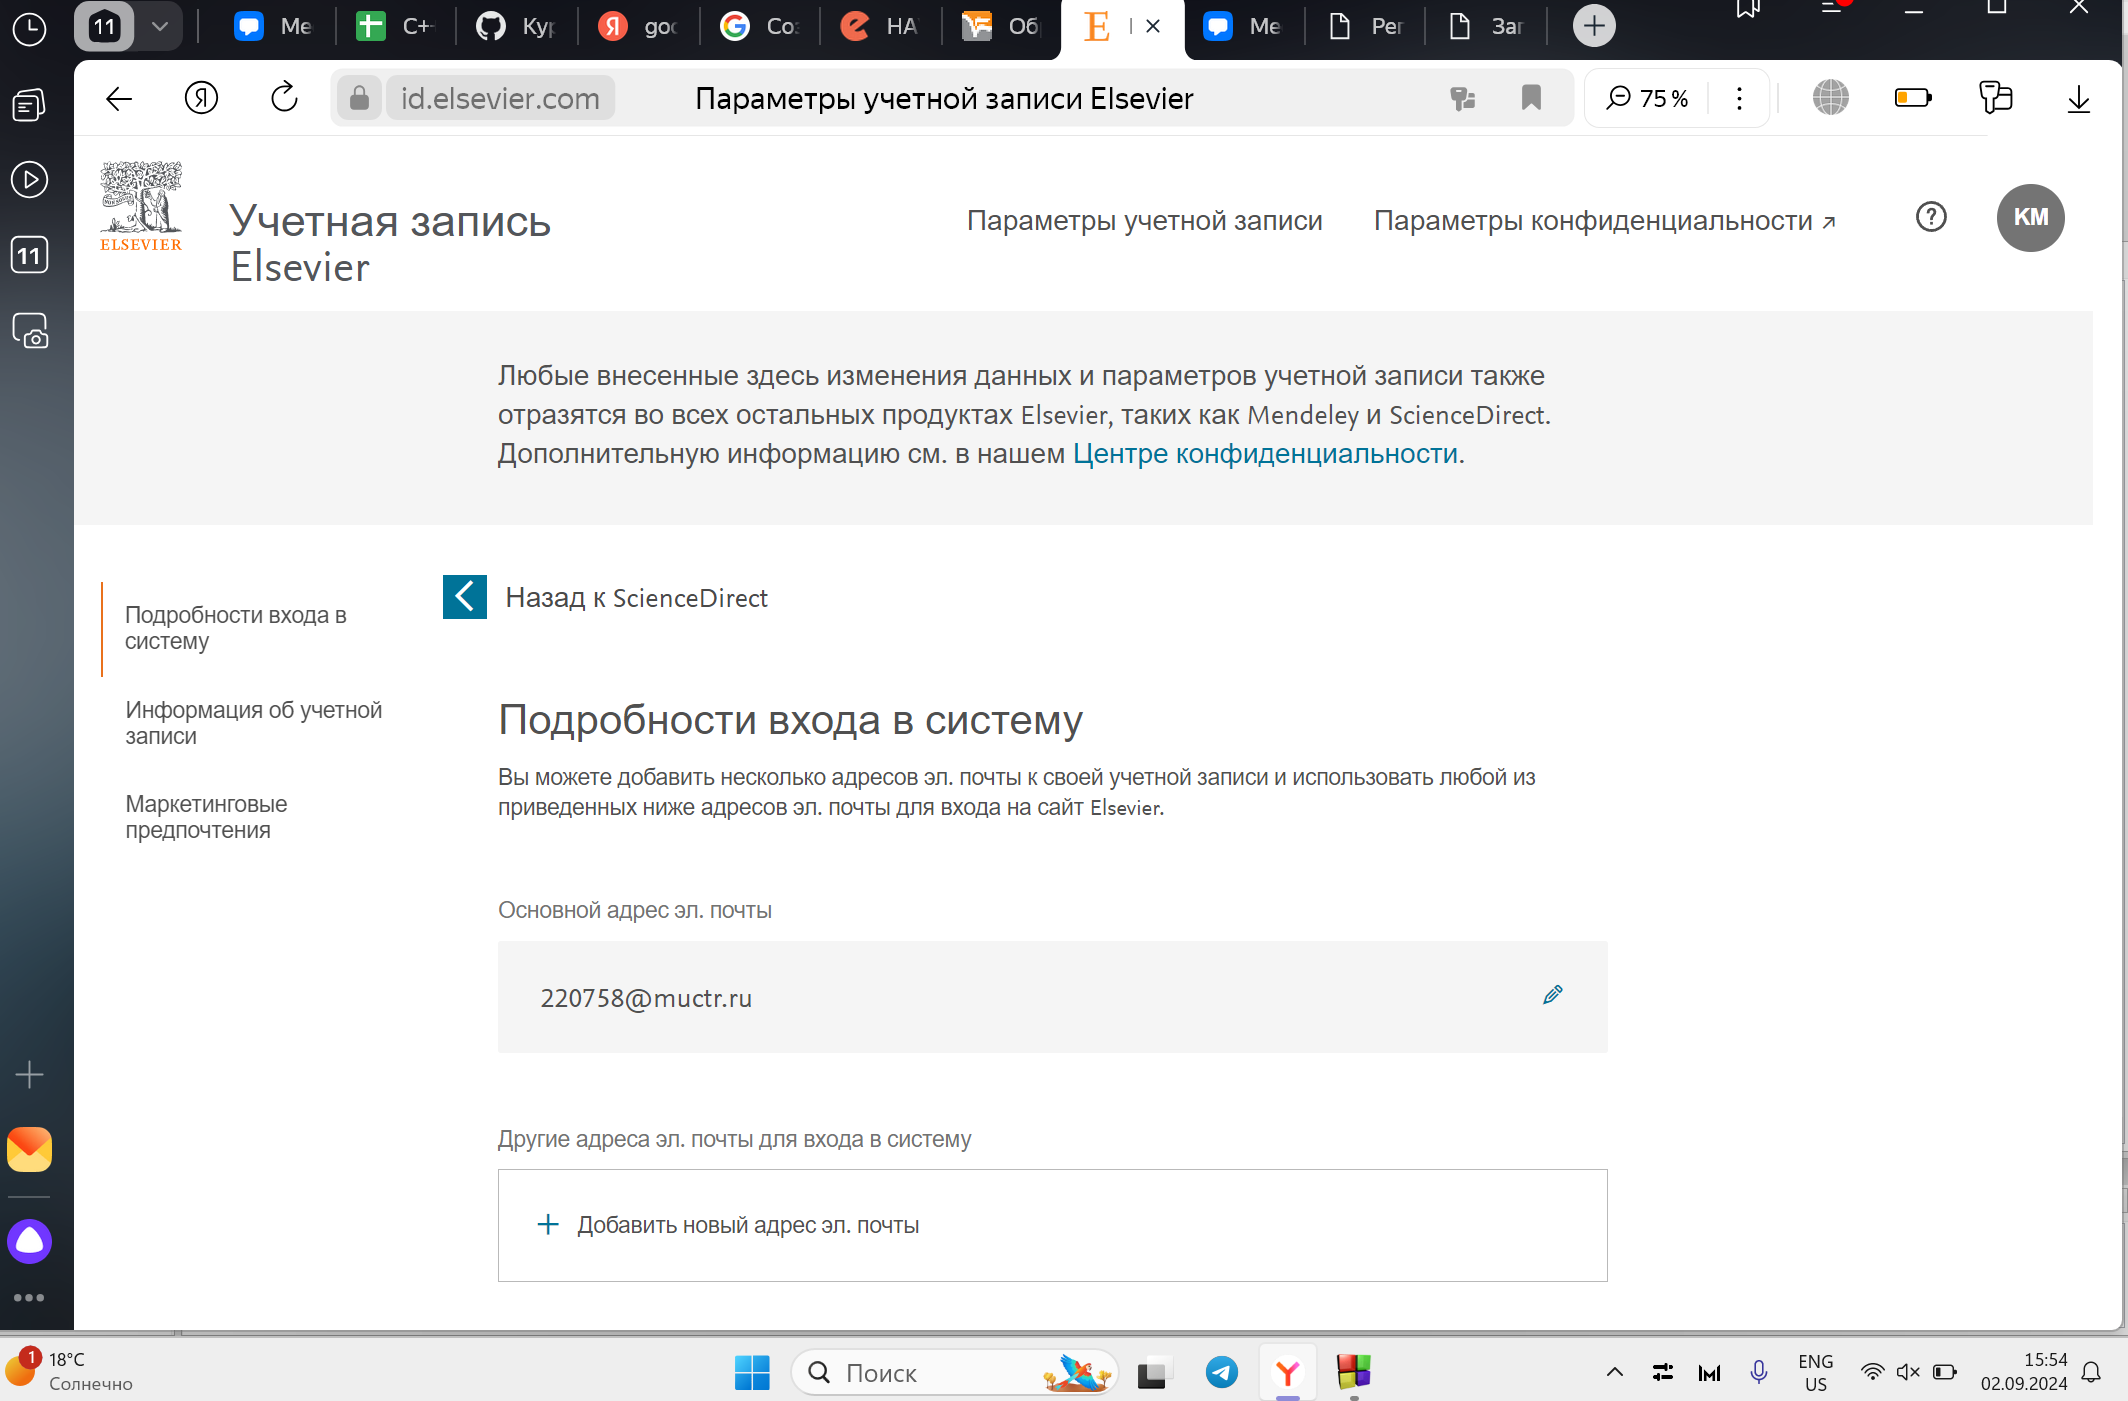Select Подробности входа в систему sidebar item
Viewport: 2128px width, 1401px height.
pyautogui.click(x=236, y=628)
